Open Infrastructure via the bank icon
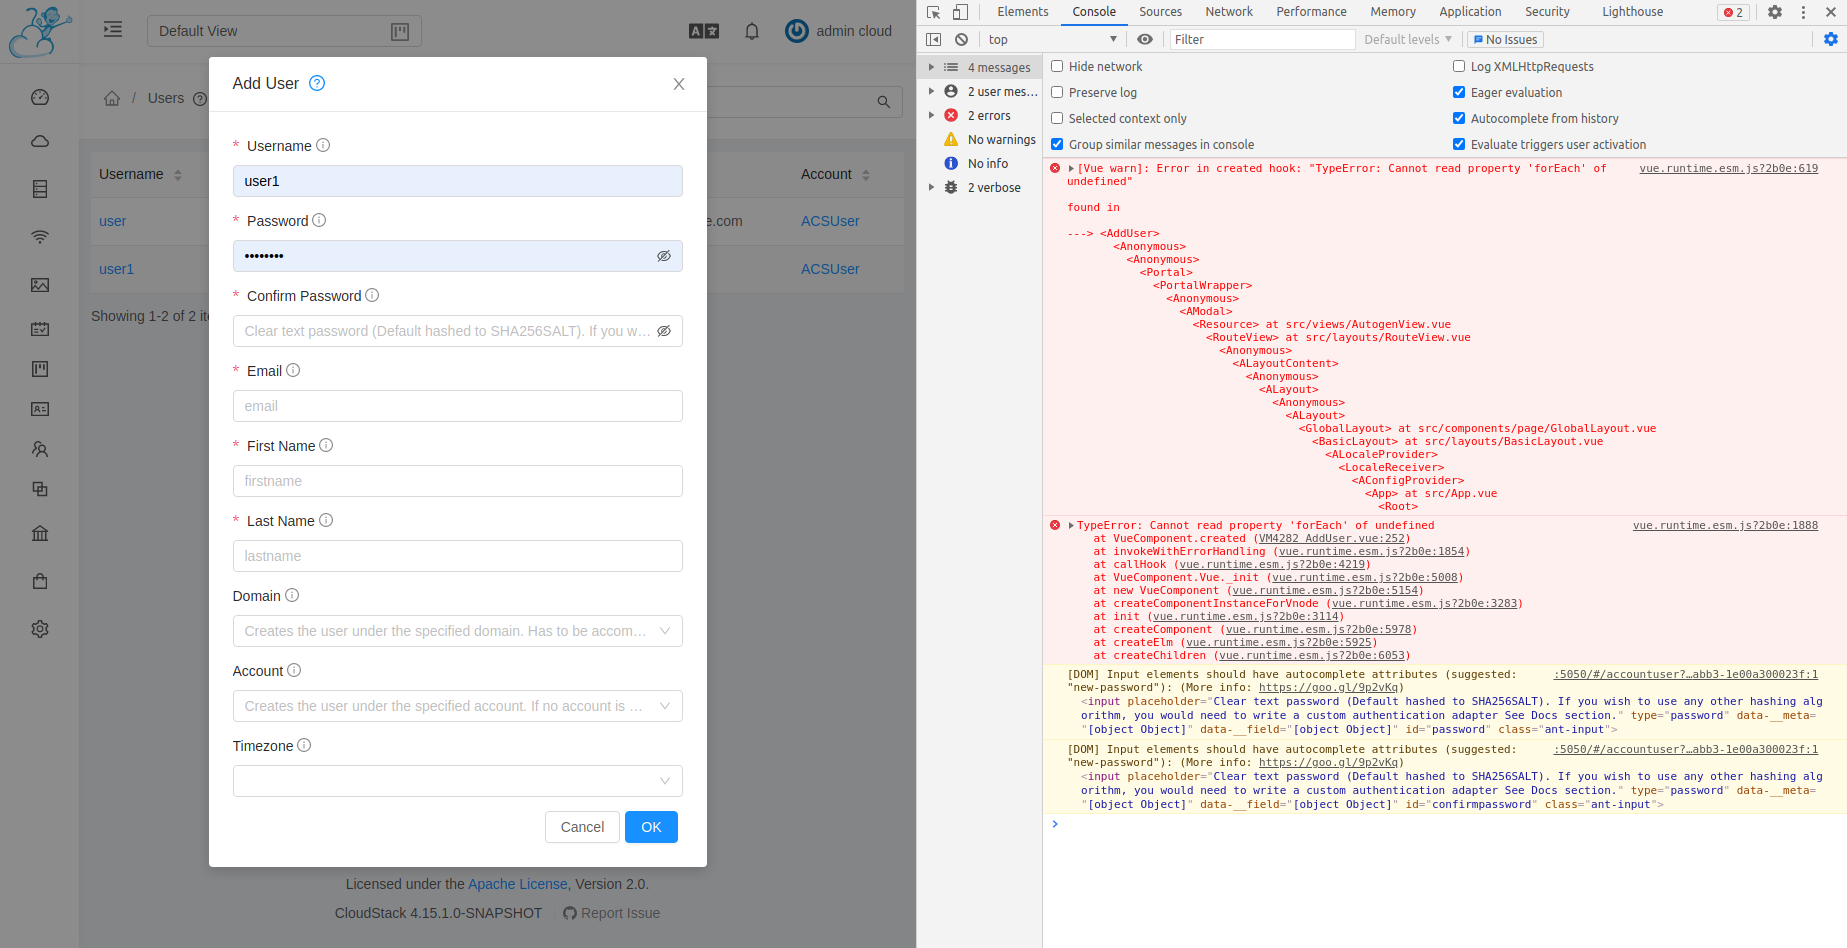The height and width of the screenshot is (948, 1847). pyautogui.click(x=40, y=533)
